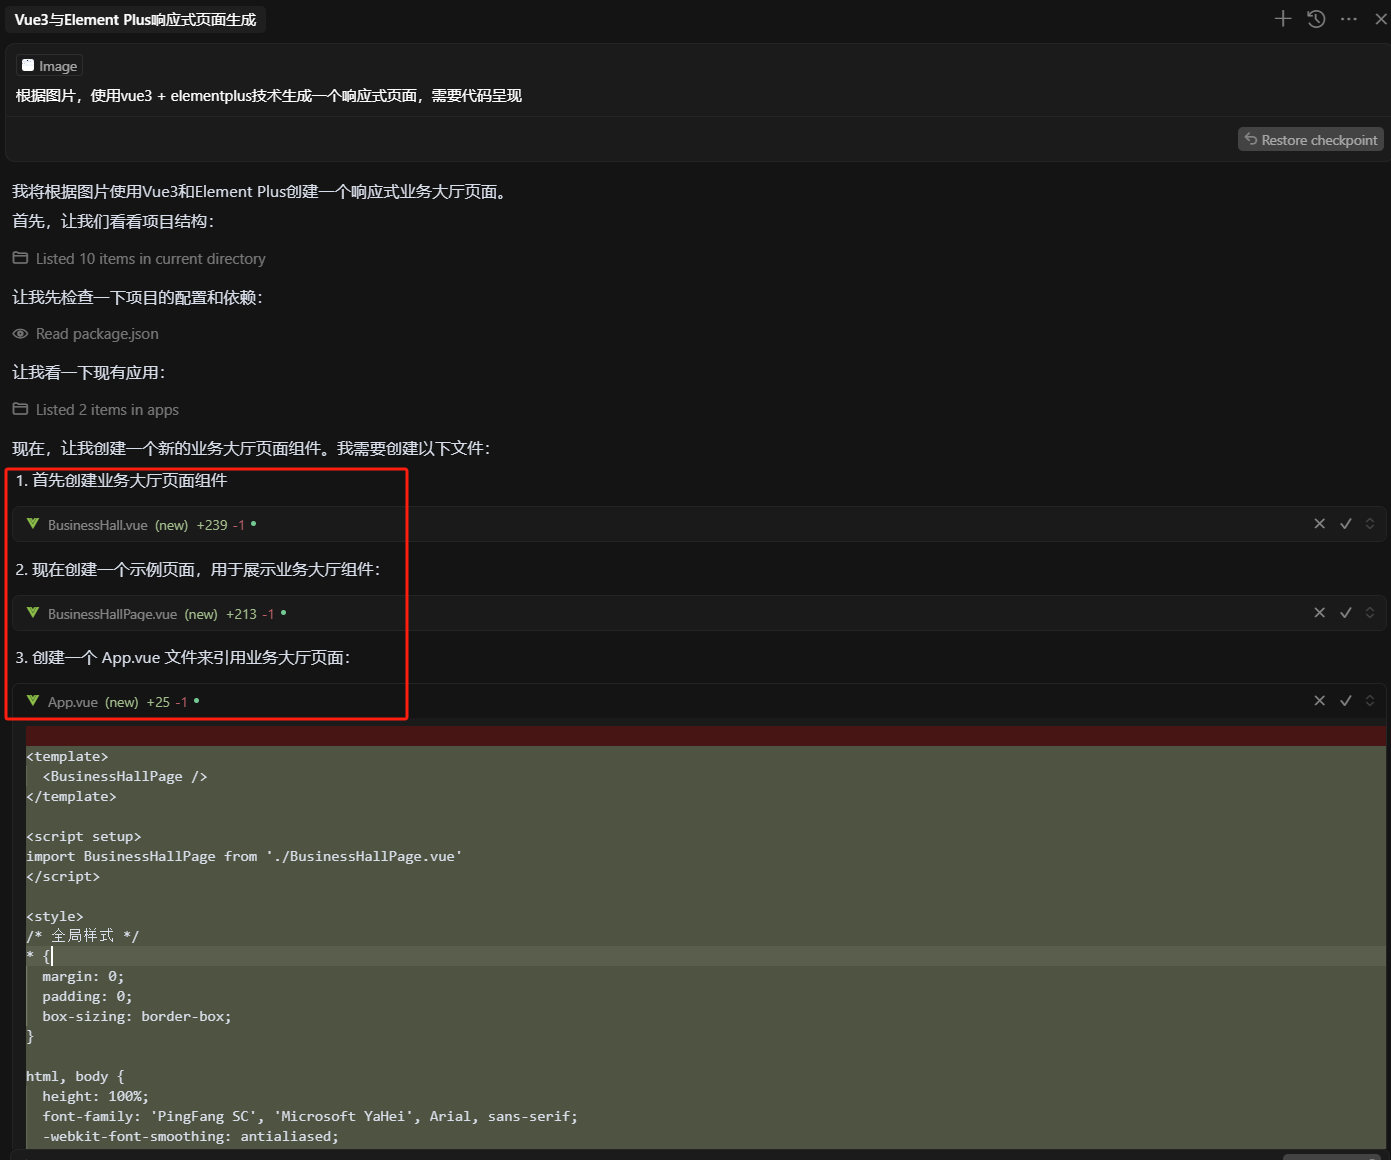Viewport: 1391px width, 1160px height.
Task: Click the font-family code line
Action: pyautogui.click(x=310, y=1116)
